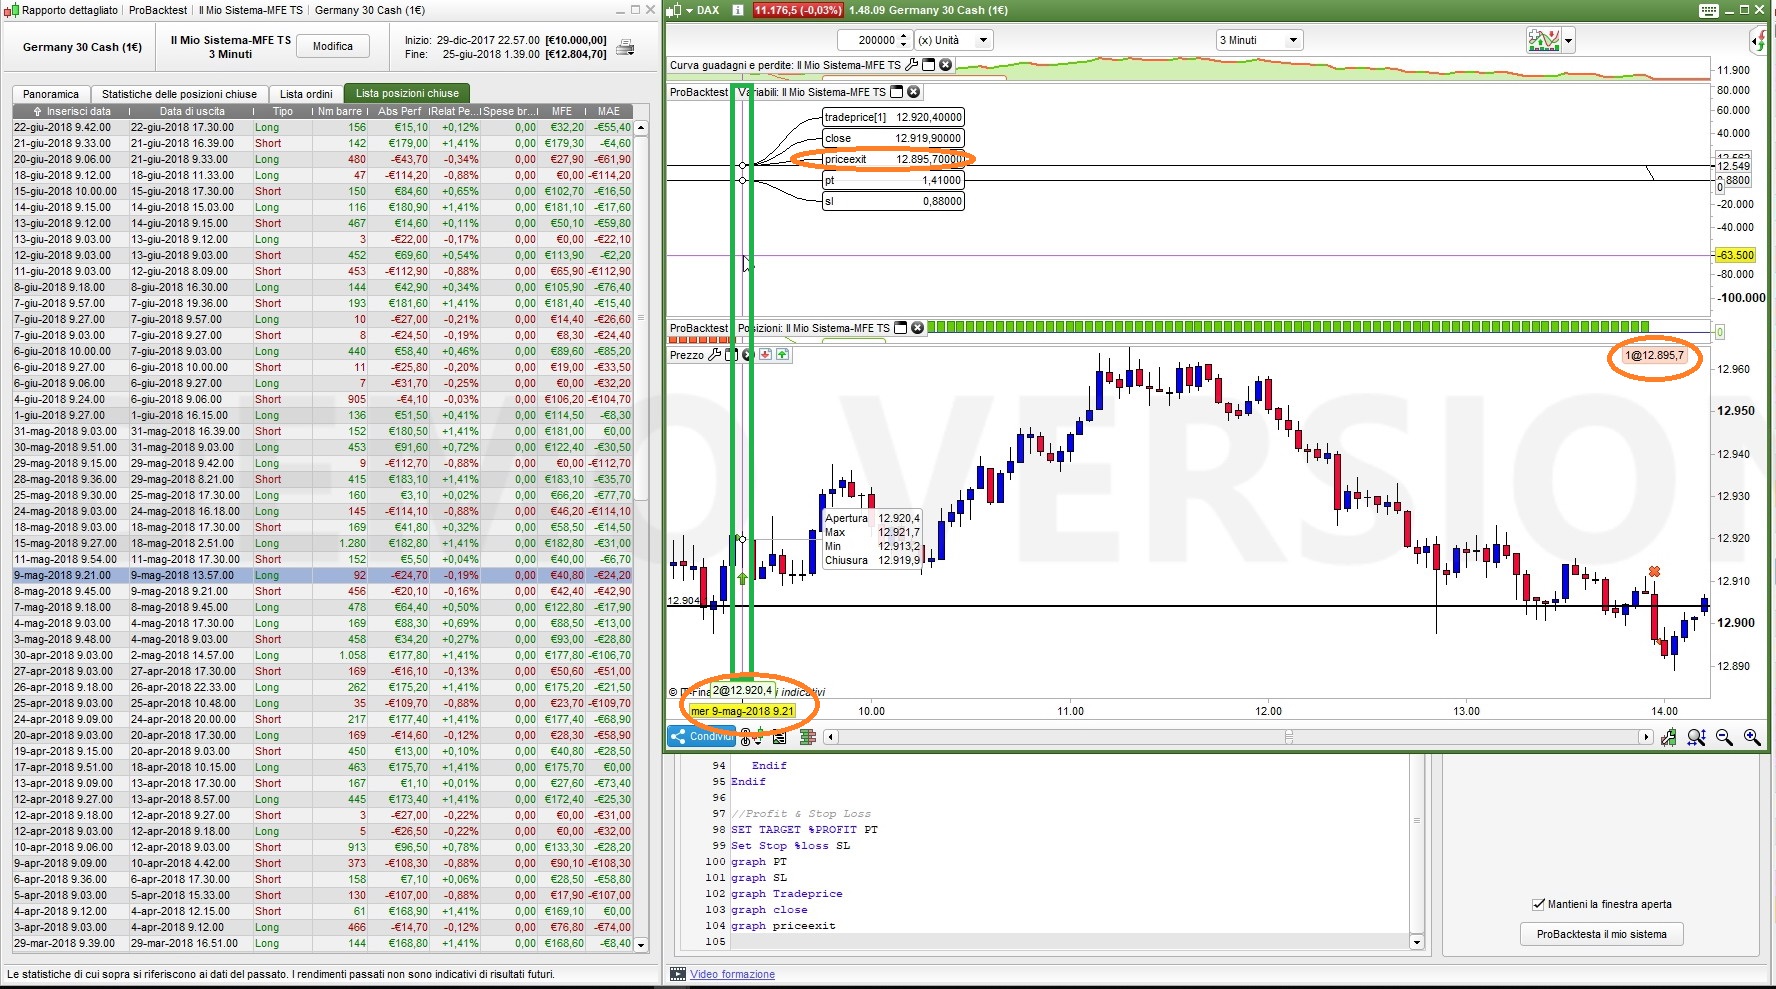
Task: Zoom in the chart with the plus magnifier
Action: click(1752, 737)
